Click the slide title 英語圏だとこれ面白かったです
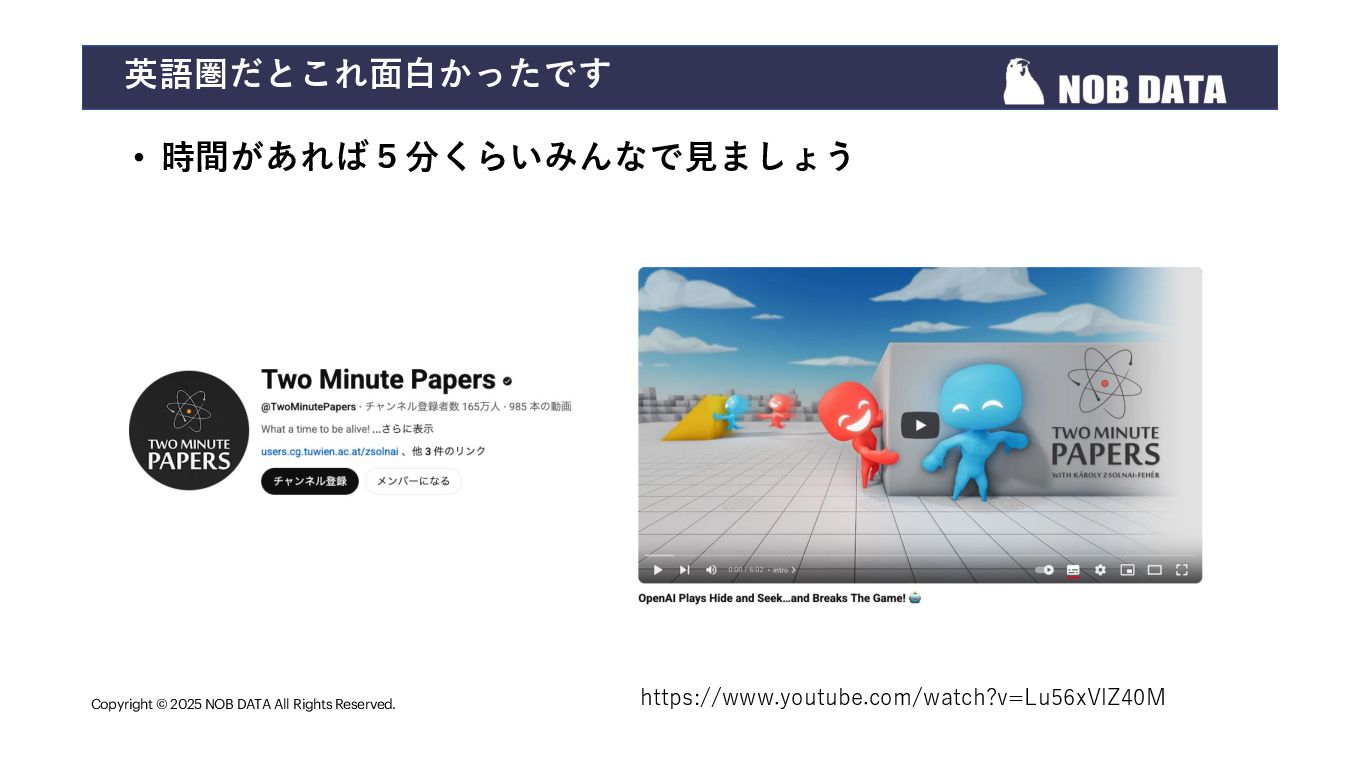Screen dimensions: 1361x765 pyautogui.click(x=368, y=74)
